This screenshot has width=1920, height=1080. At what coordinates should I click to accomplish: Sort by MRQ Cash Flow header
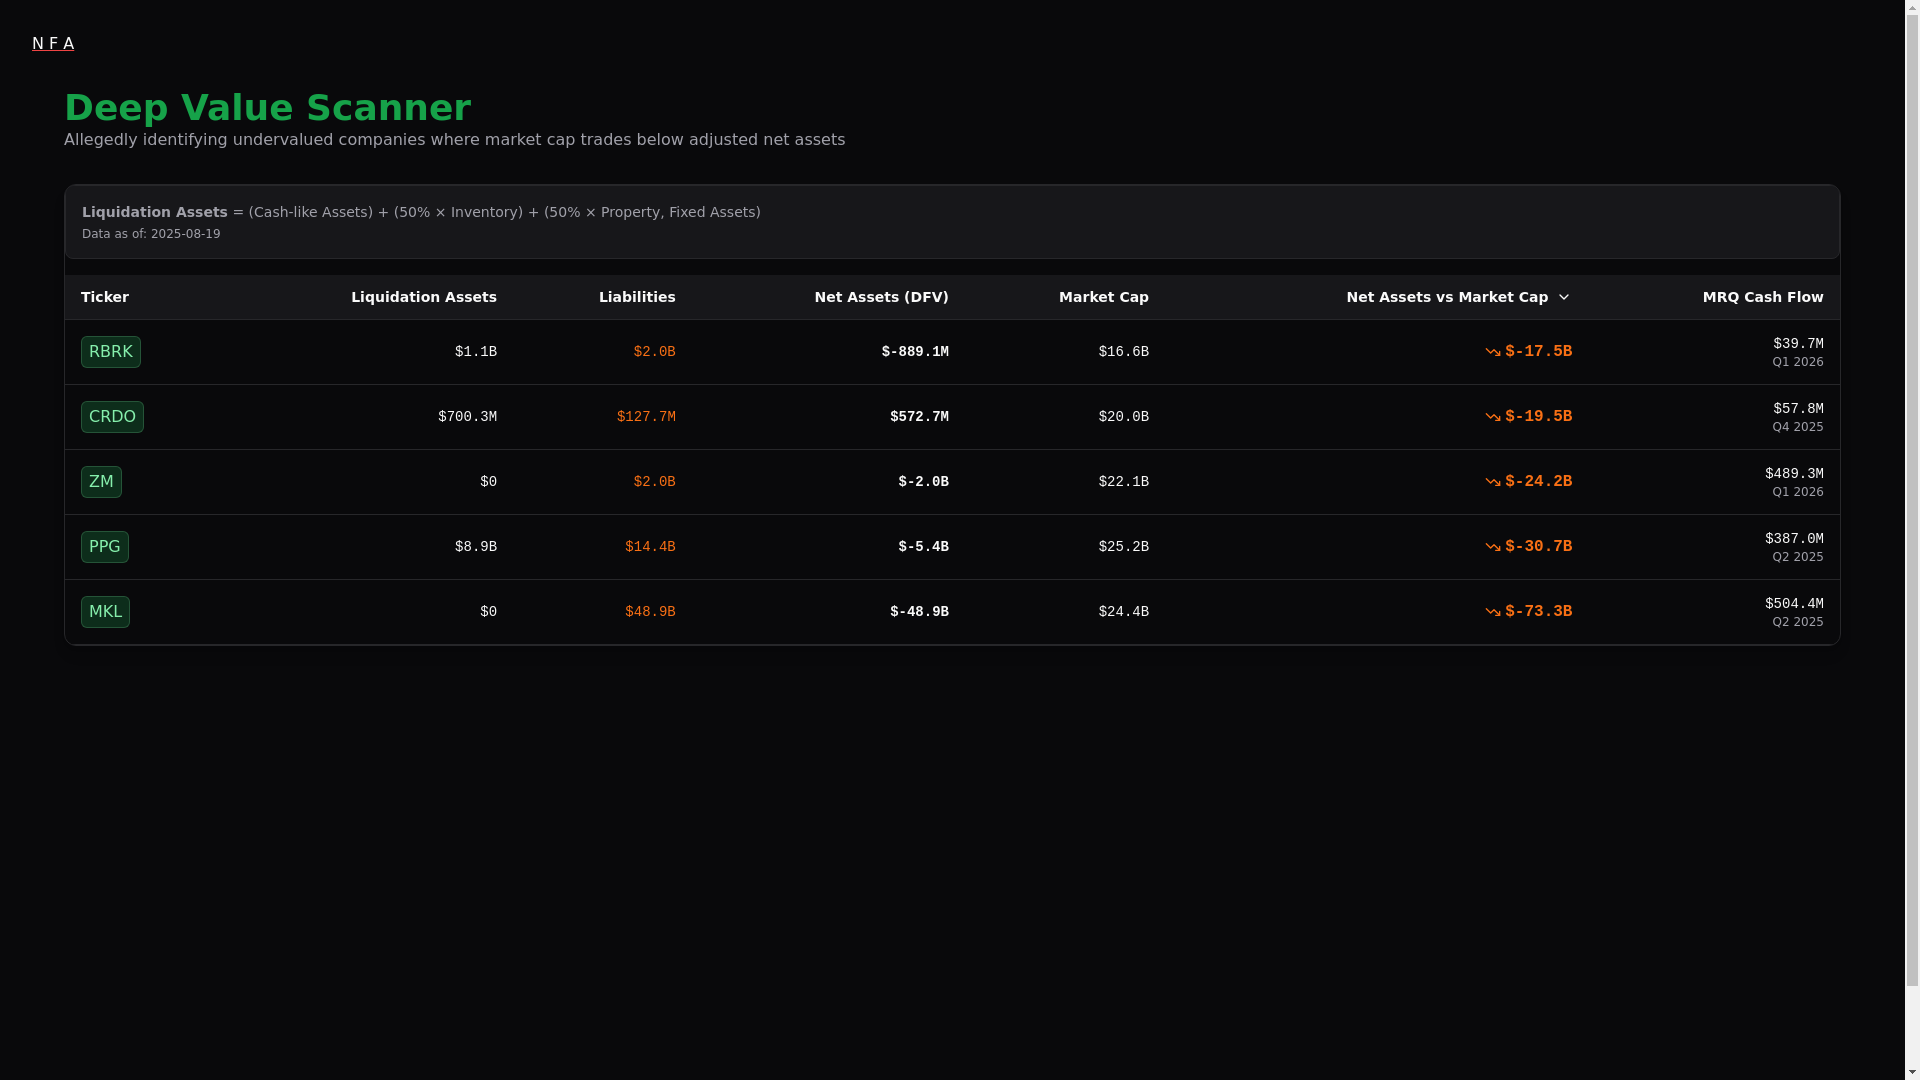pyautogui.click(x=1763, y=297)
